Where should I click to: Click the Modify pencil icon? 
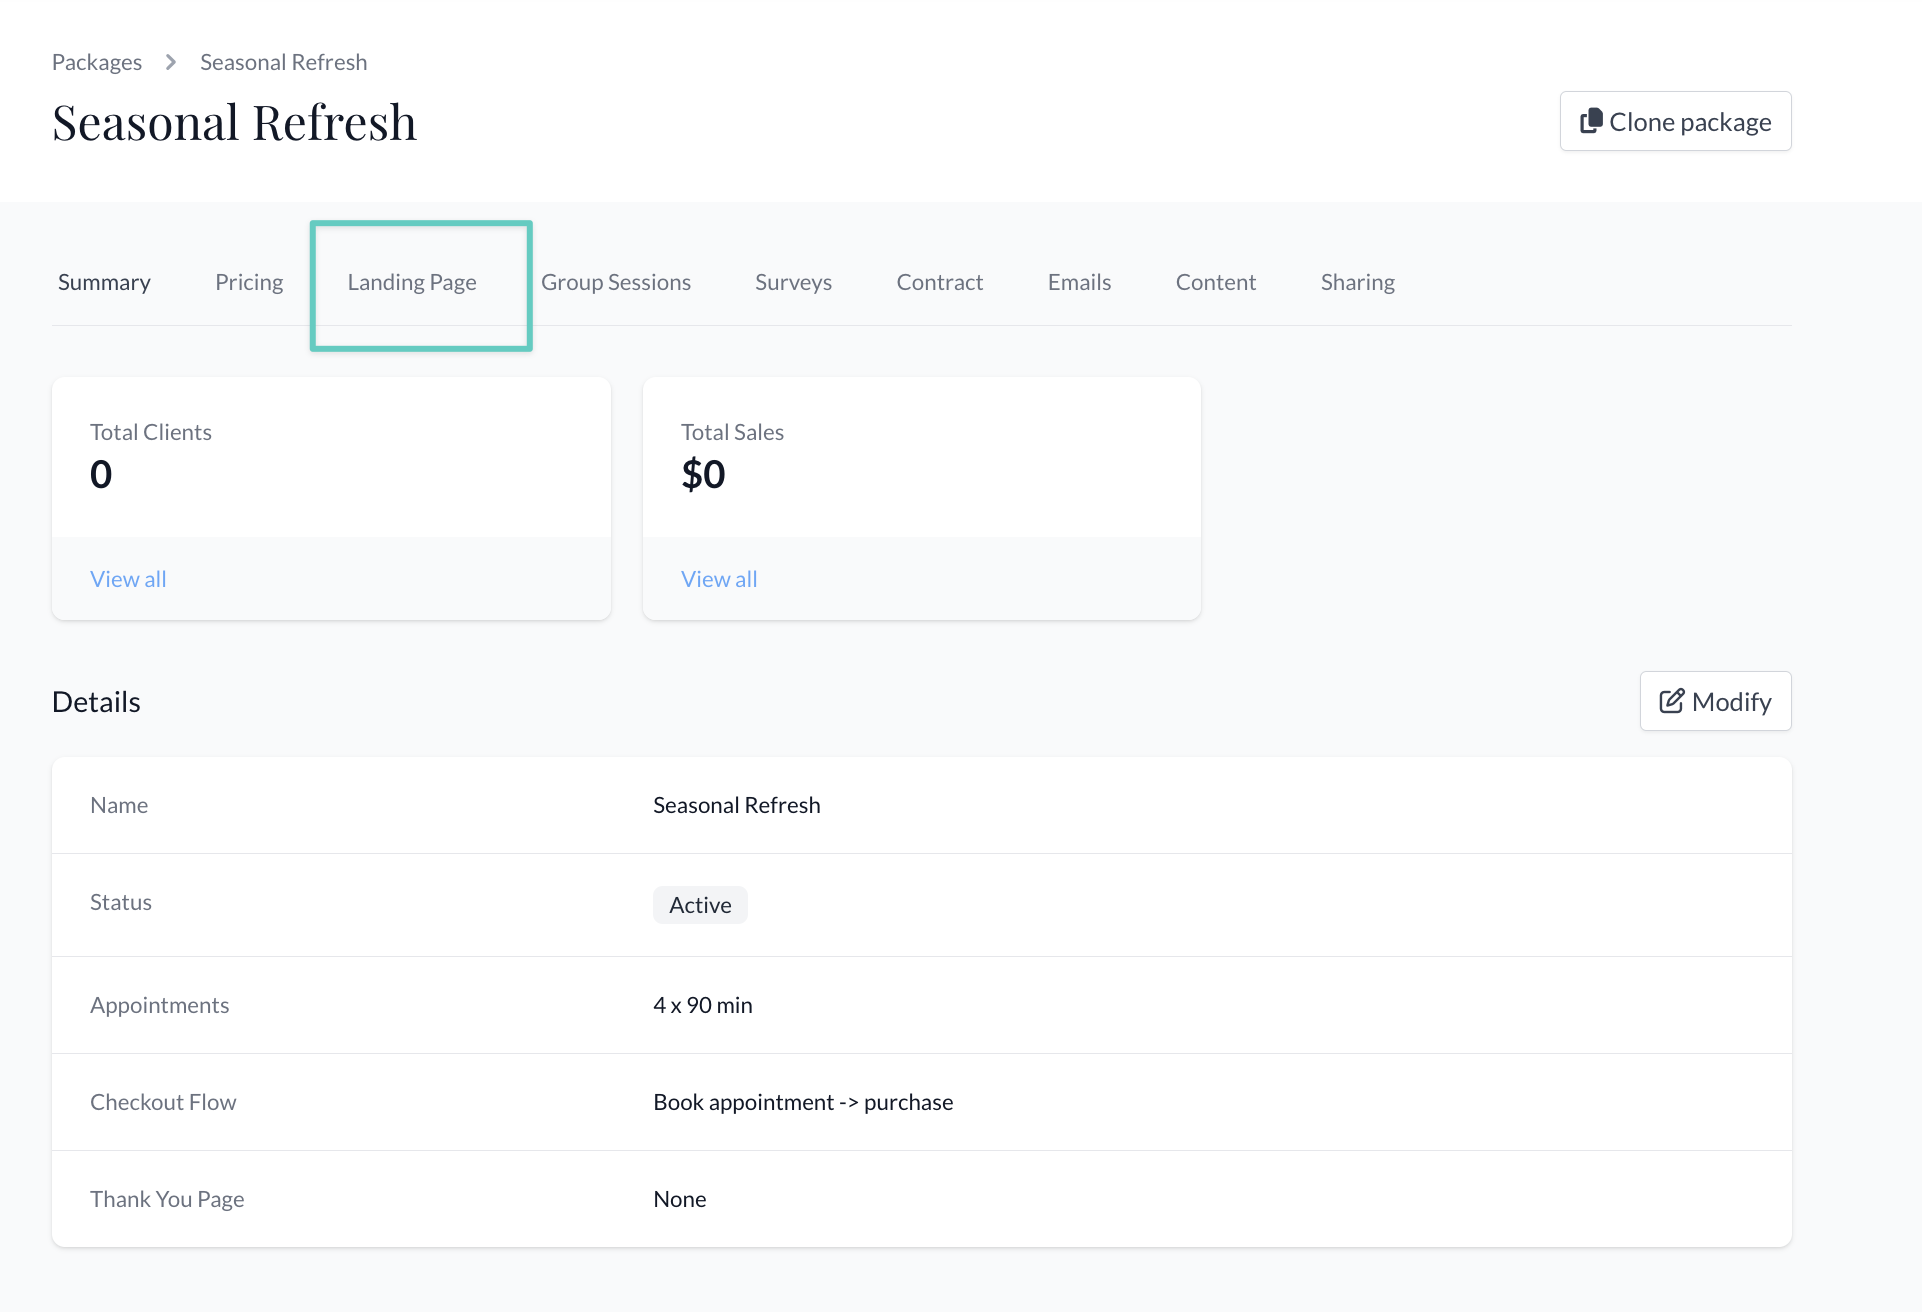coord(1671,700)
